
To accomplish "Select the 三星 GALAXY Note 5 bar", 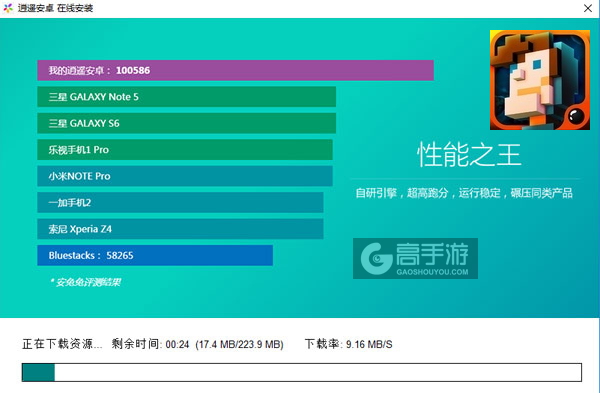I will point(186,97).
